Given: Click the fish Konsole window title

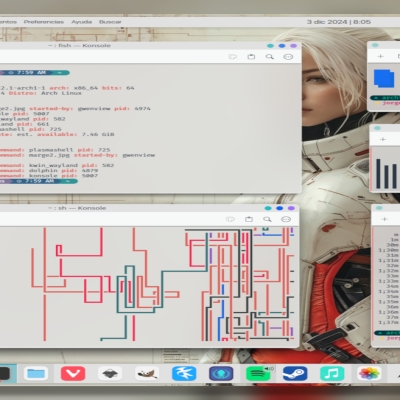Looking at the screenshot, I should pyautogui.click(x=79, y=45).
